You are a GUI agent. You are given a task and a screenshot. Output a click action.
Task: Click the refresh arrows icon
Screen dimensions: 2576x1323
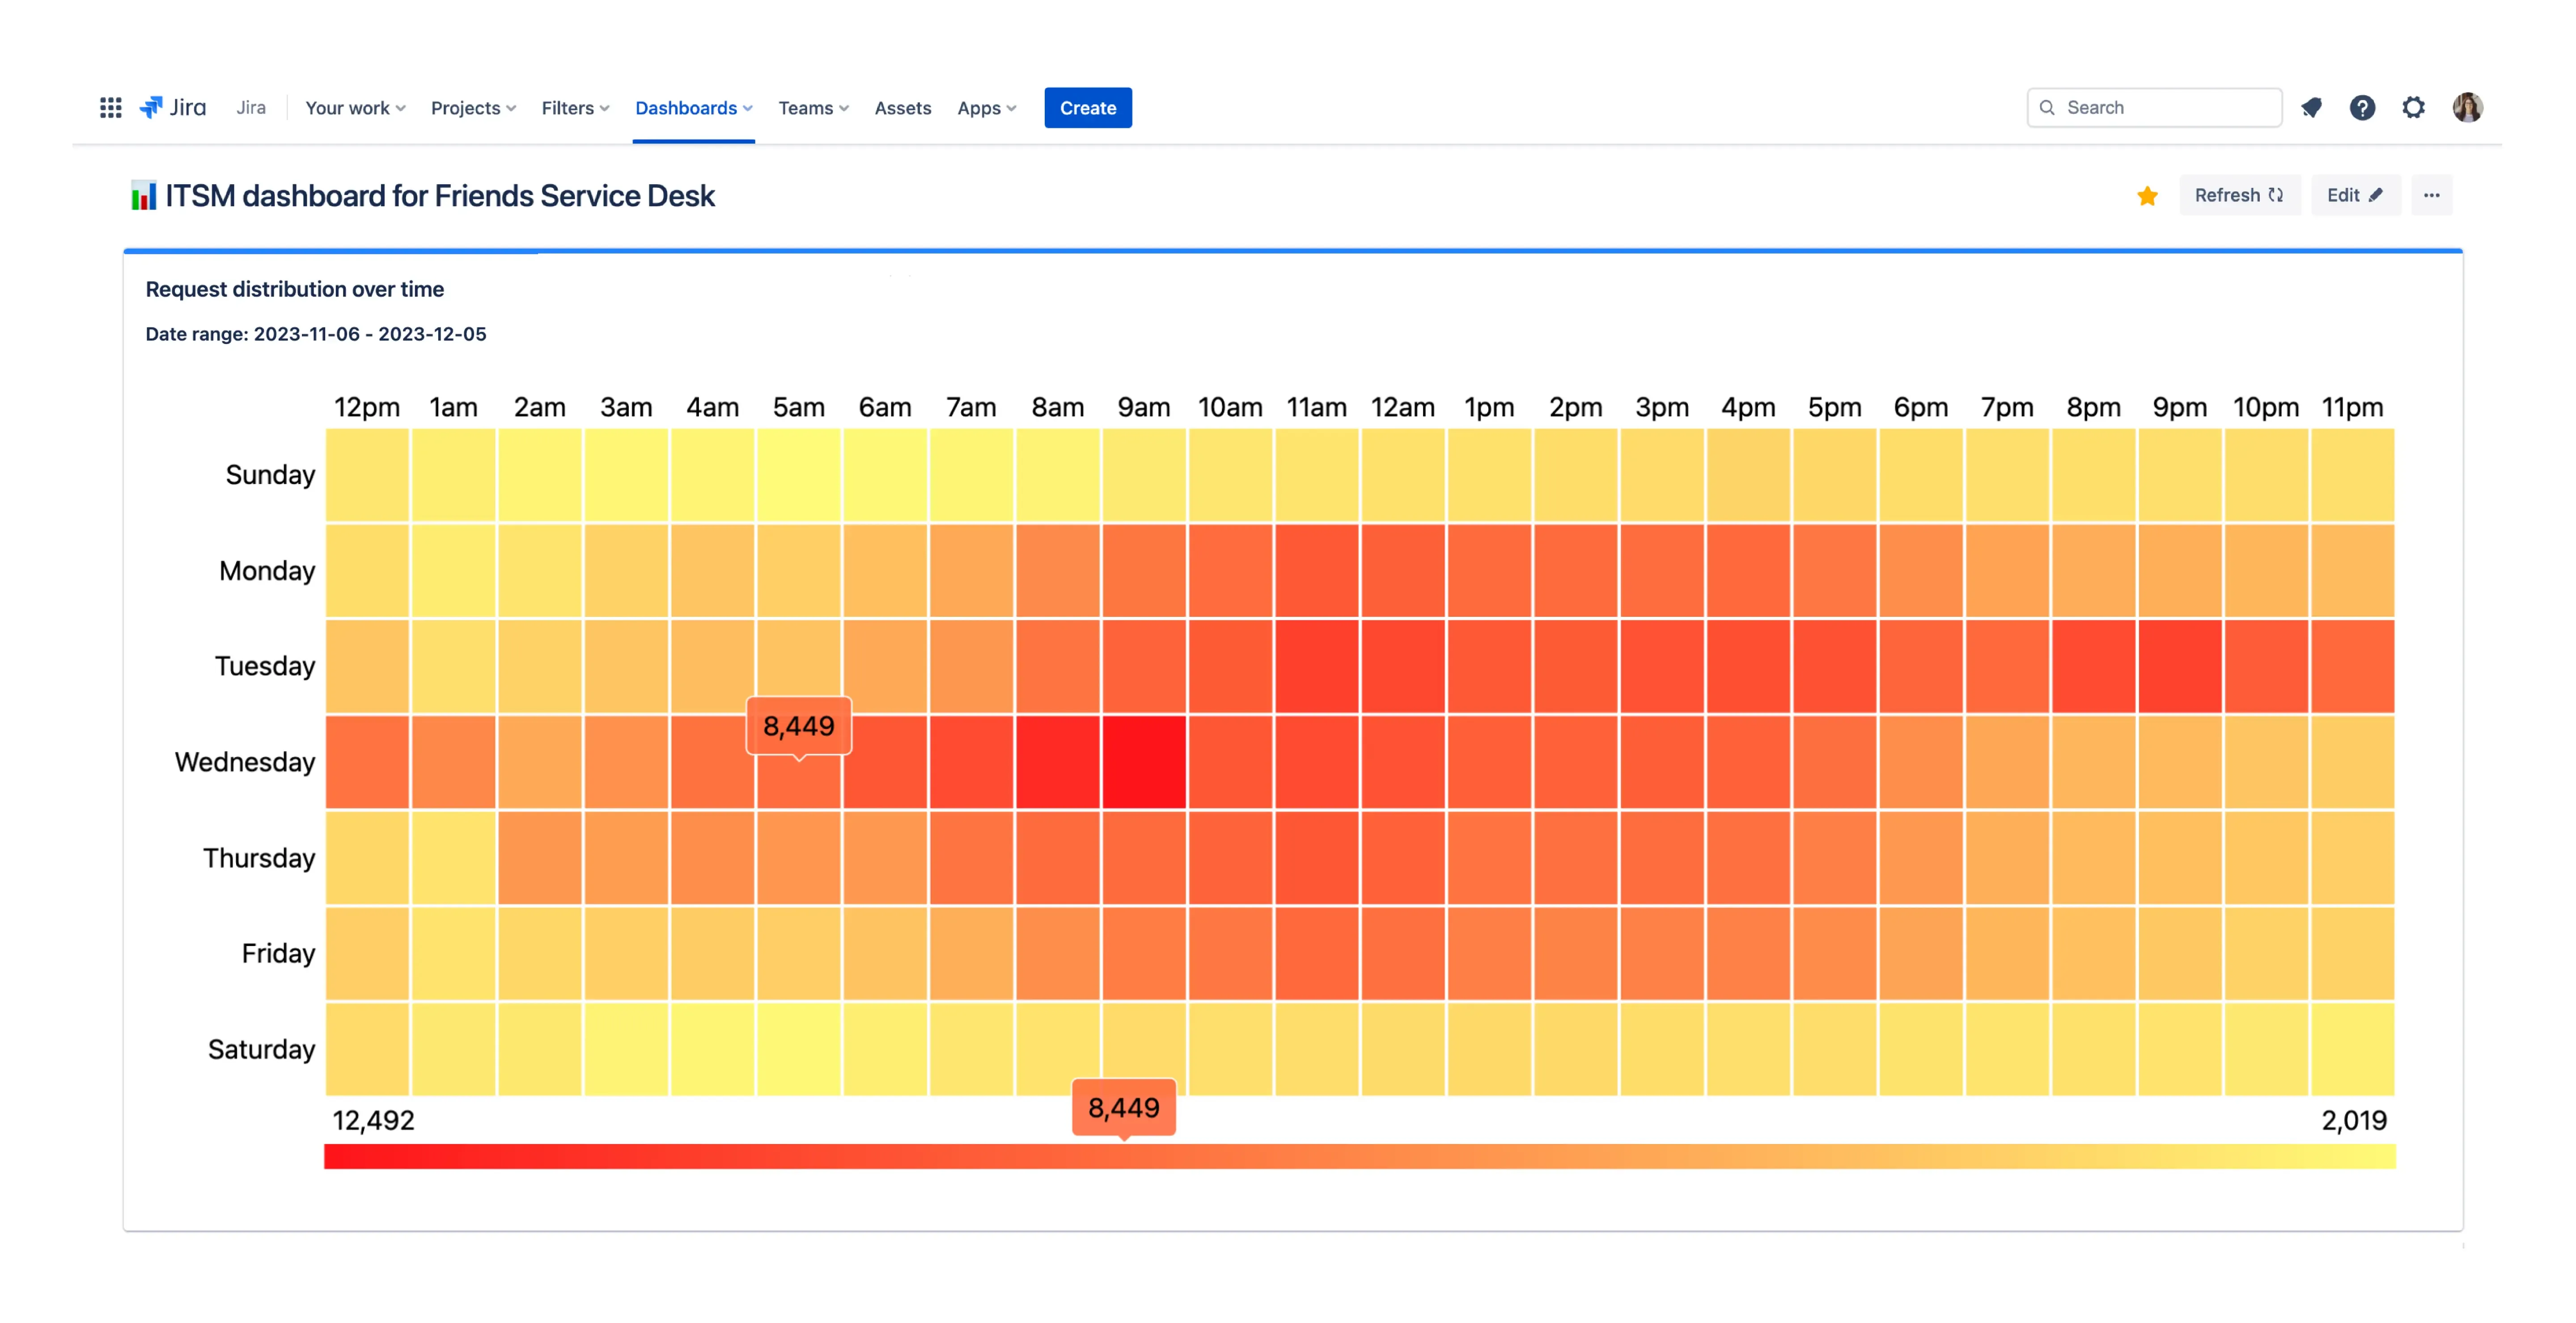click(2277, 195)
